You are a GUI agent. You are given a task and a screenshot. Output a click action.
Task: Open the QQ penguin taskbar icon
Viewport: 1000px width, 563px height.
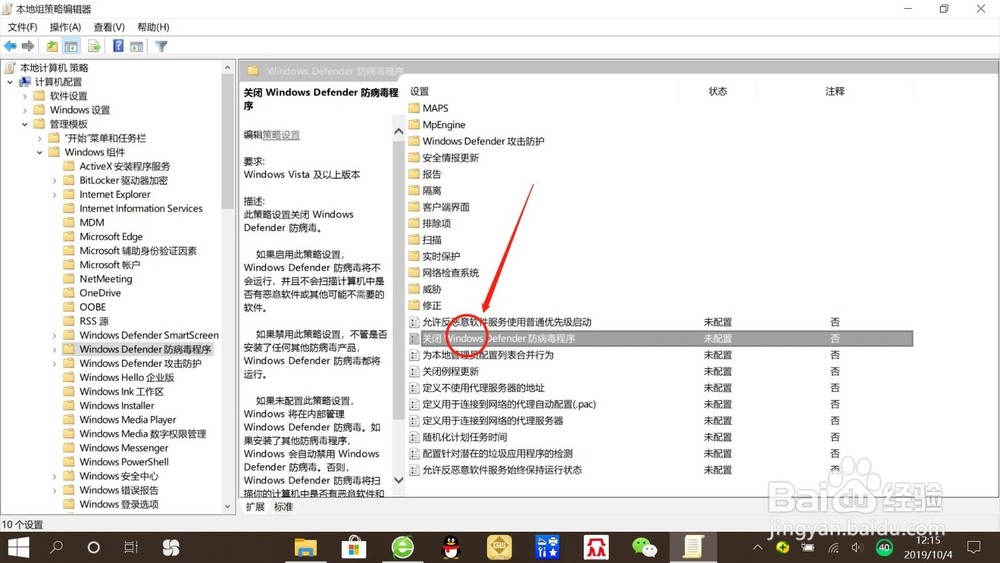pyautogui.click(x=451, y=547)
